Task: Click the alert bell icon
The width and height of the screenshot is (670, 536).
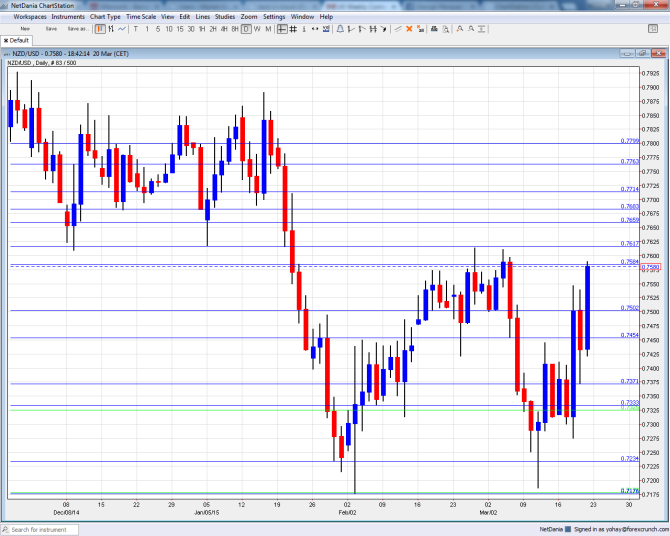Action: [341, 29]
